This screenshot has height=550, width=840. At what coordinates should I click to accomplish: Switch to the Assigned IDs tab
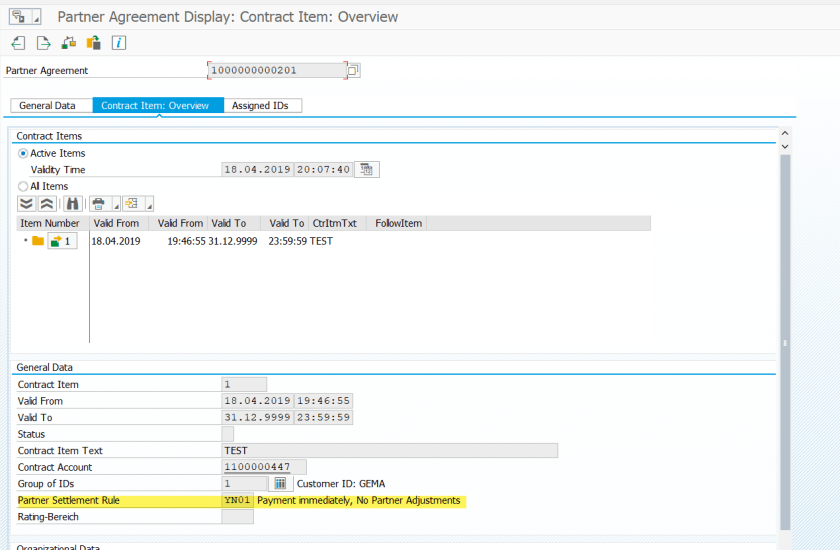click(x=263, y=106)
